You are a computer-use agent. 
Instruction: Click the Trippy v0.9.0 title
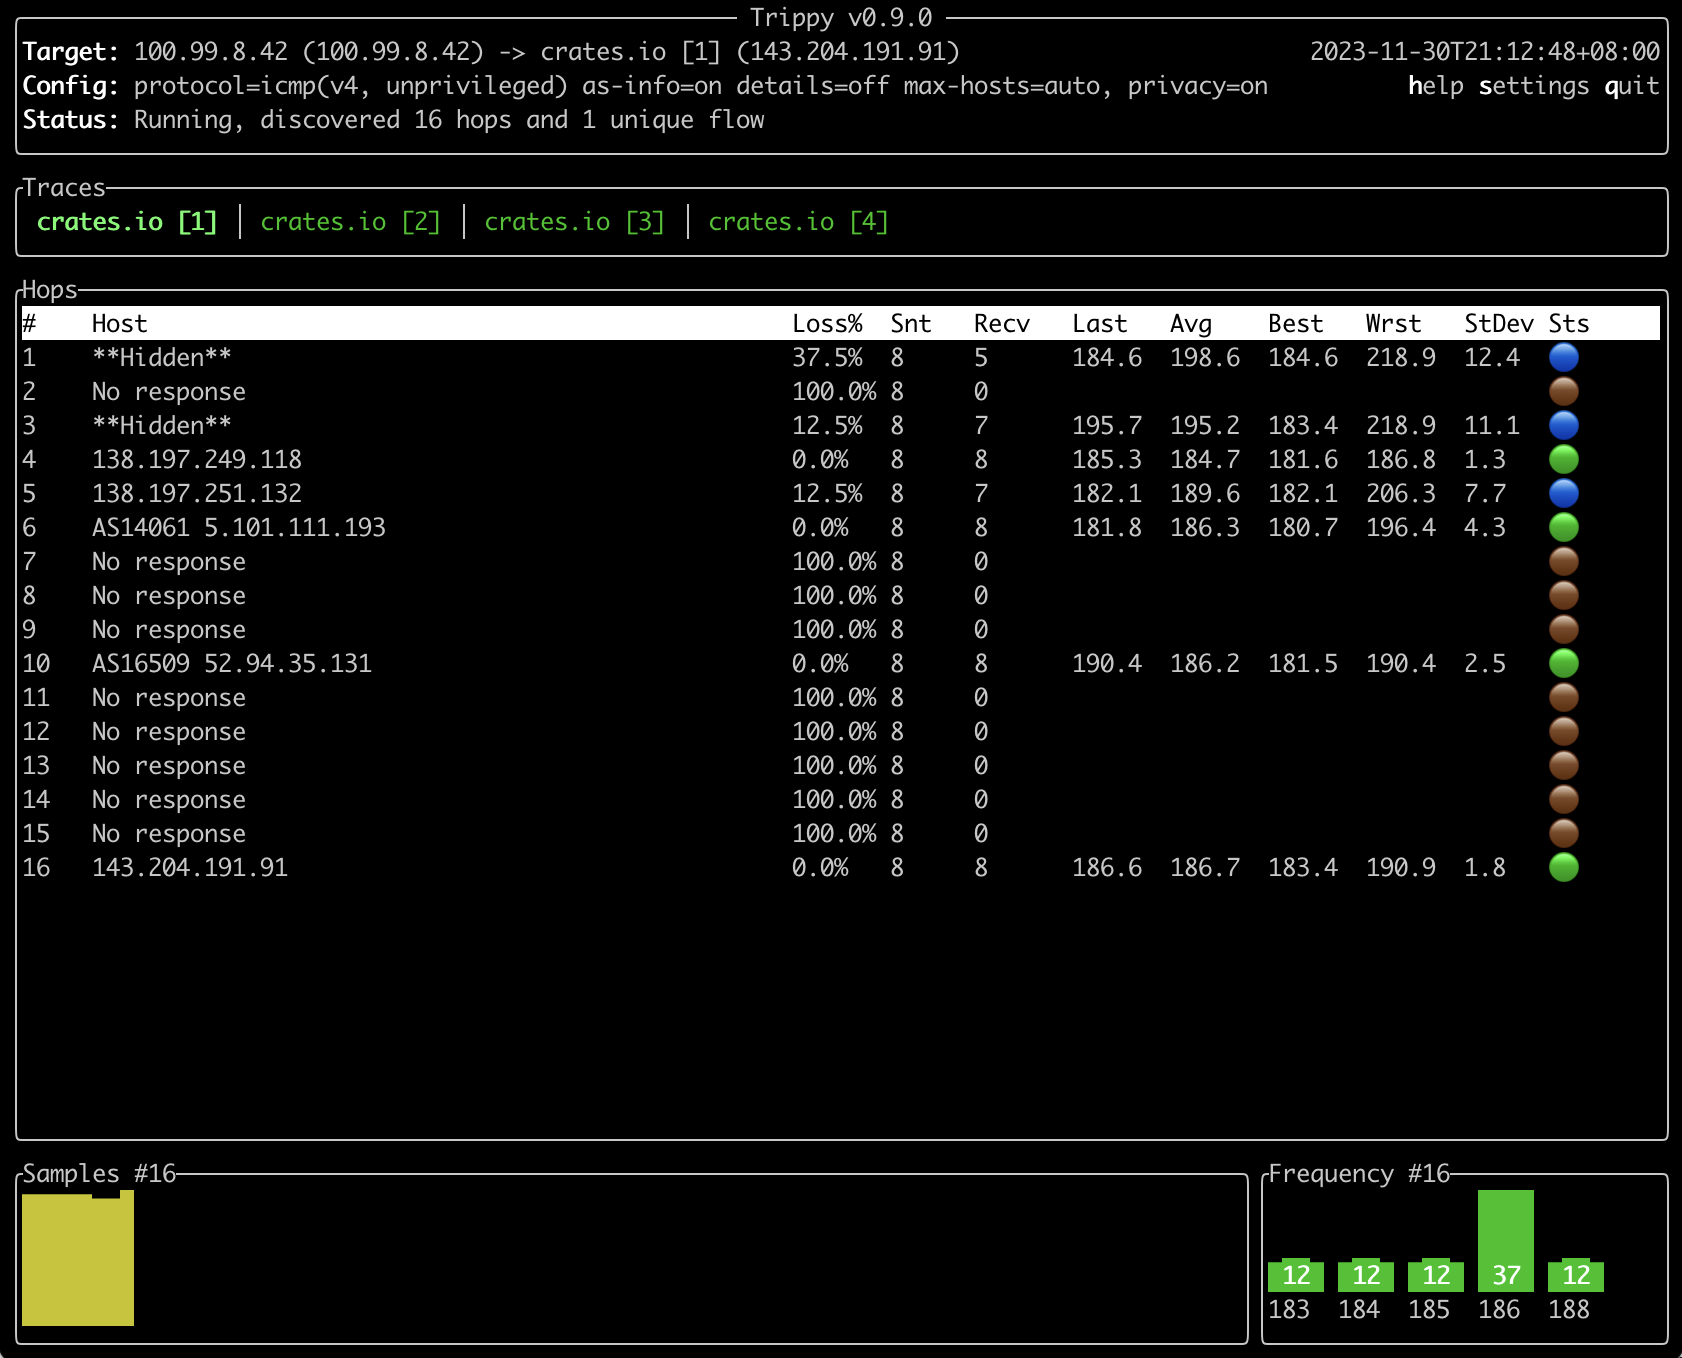pos(841,18)
